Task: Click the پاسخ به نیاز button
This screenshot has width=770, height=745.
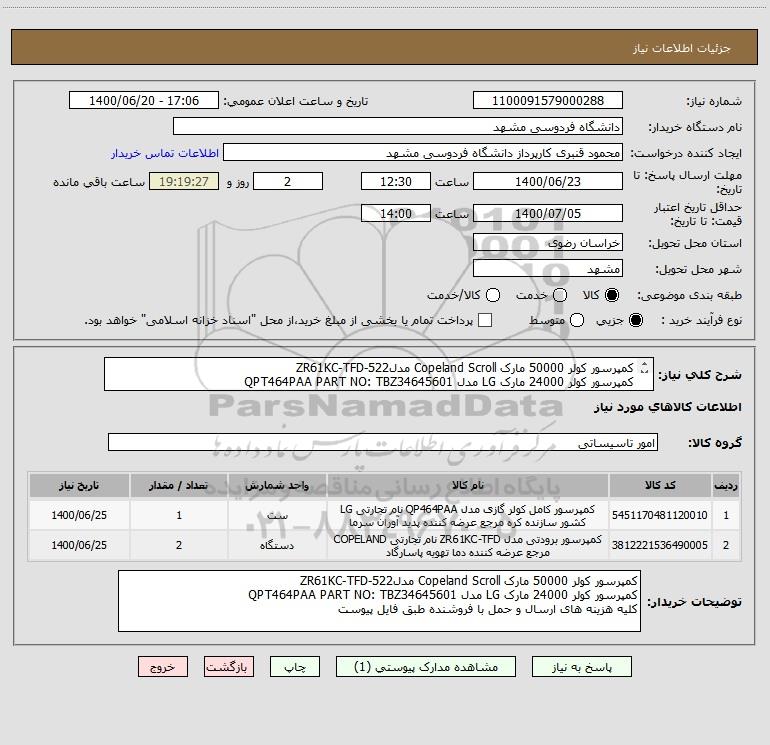Action: coord(581,667)
